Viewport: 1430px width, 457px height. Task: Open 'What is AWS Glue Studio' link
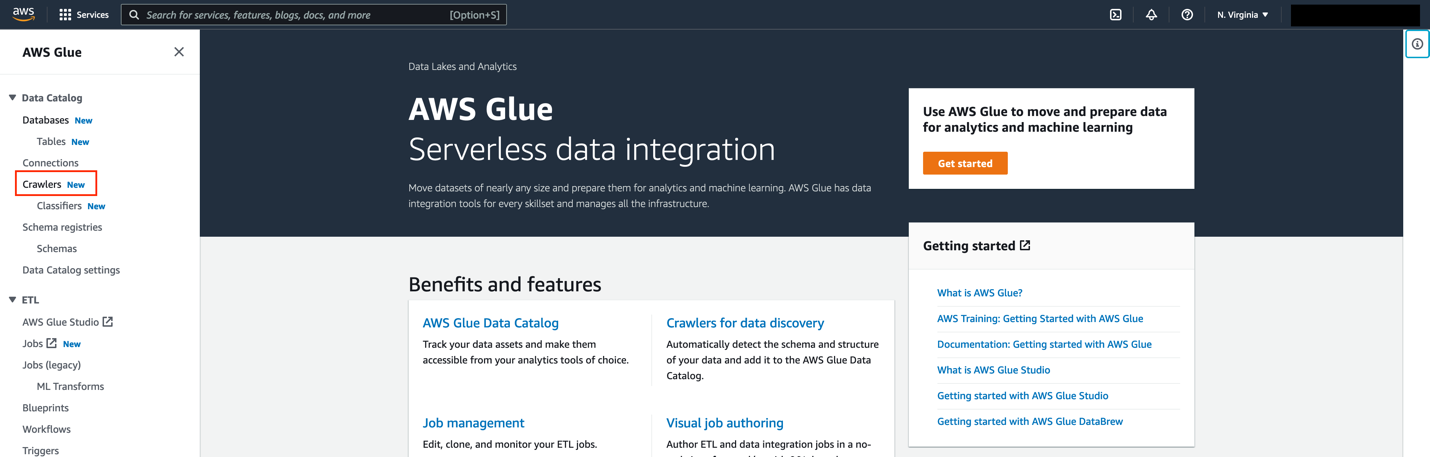coord(993,370)
